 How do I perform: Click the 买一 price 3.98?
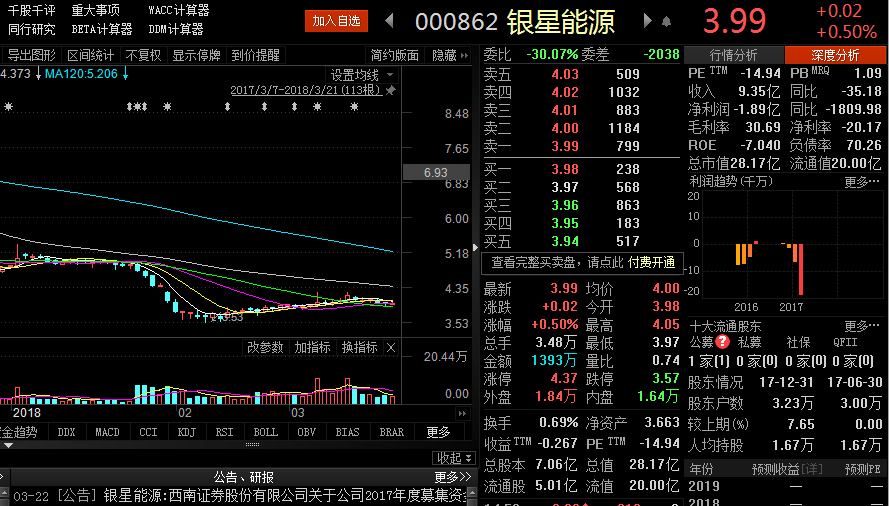[x=565, y=169]
